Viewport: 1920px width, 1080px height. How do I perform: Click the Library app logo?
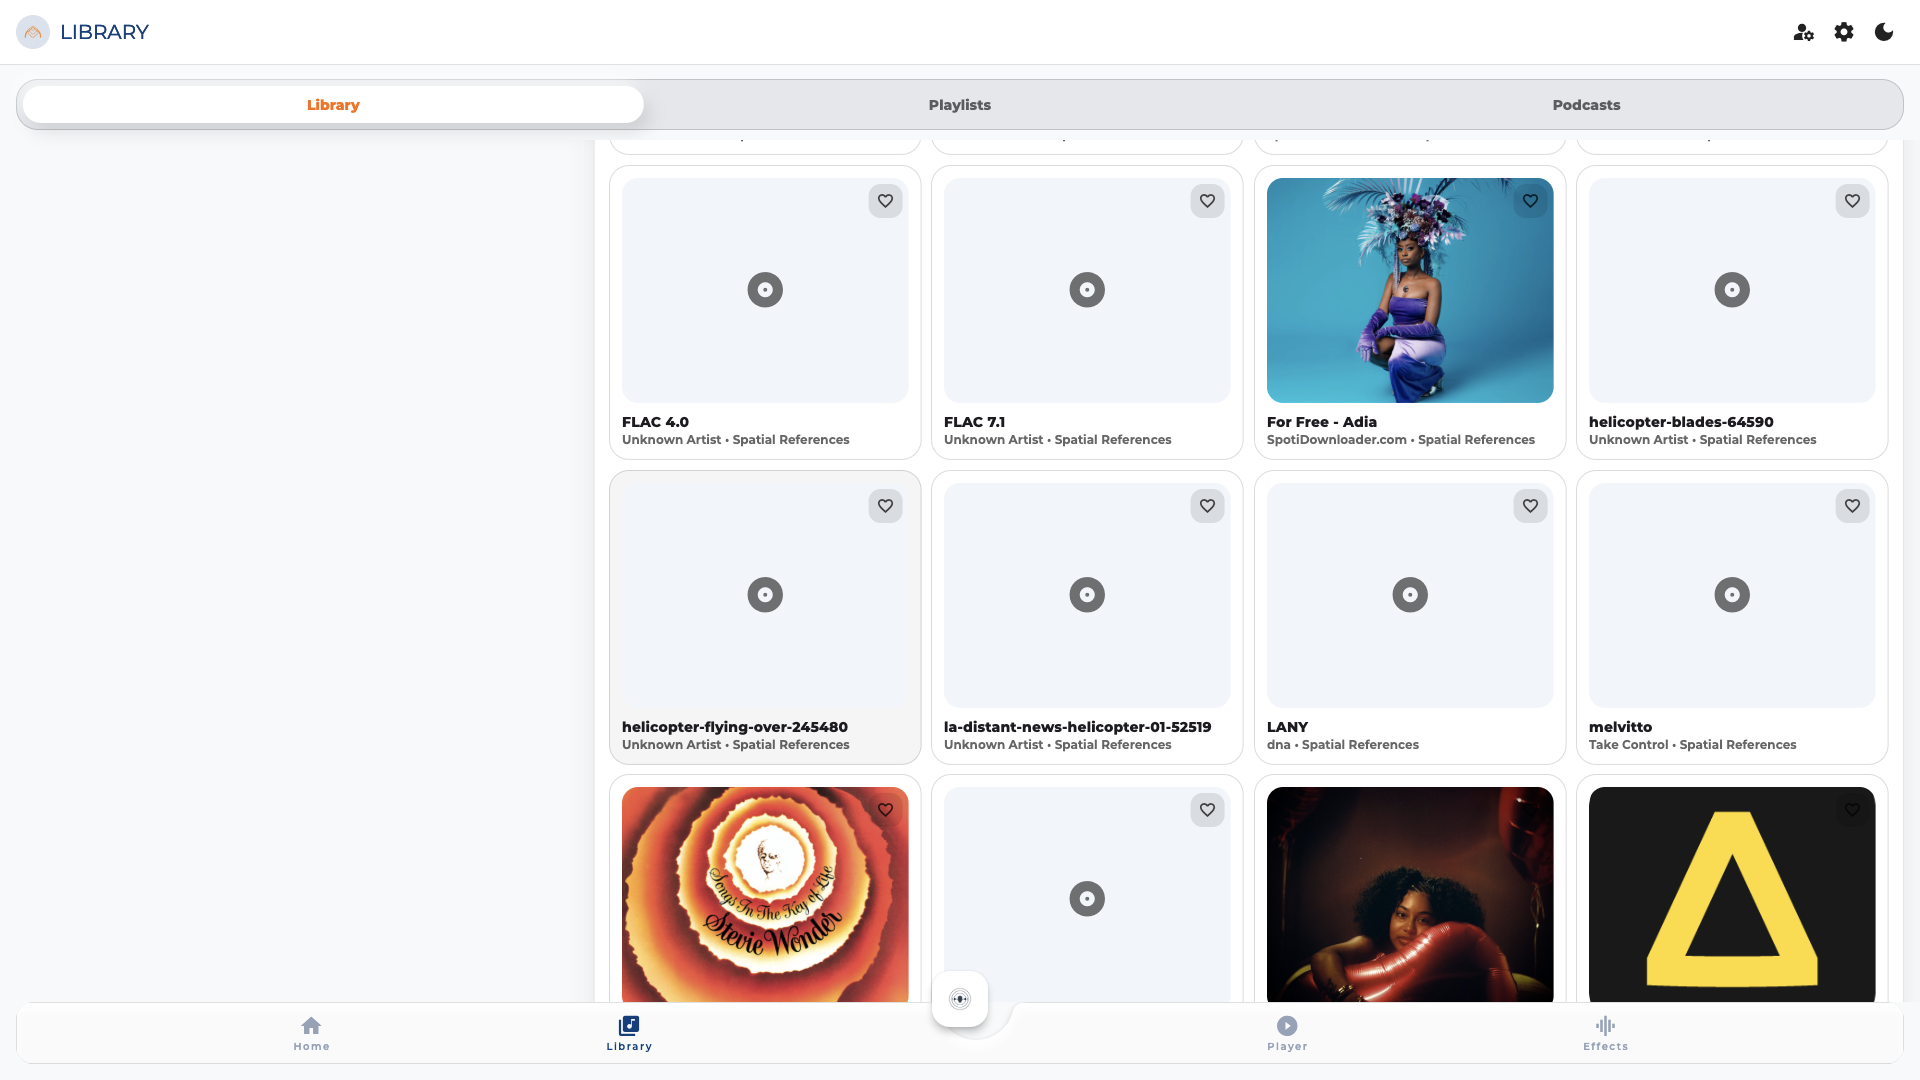pyautogui.click(x=33, y=32)
